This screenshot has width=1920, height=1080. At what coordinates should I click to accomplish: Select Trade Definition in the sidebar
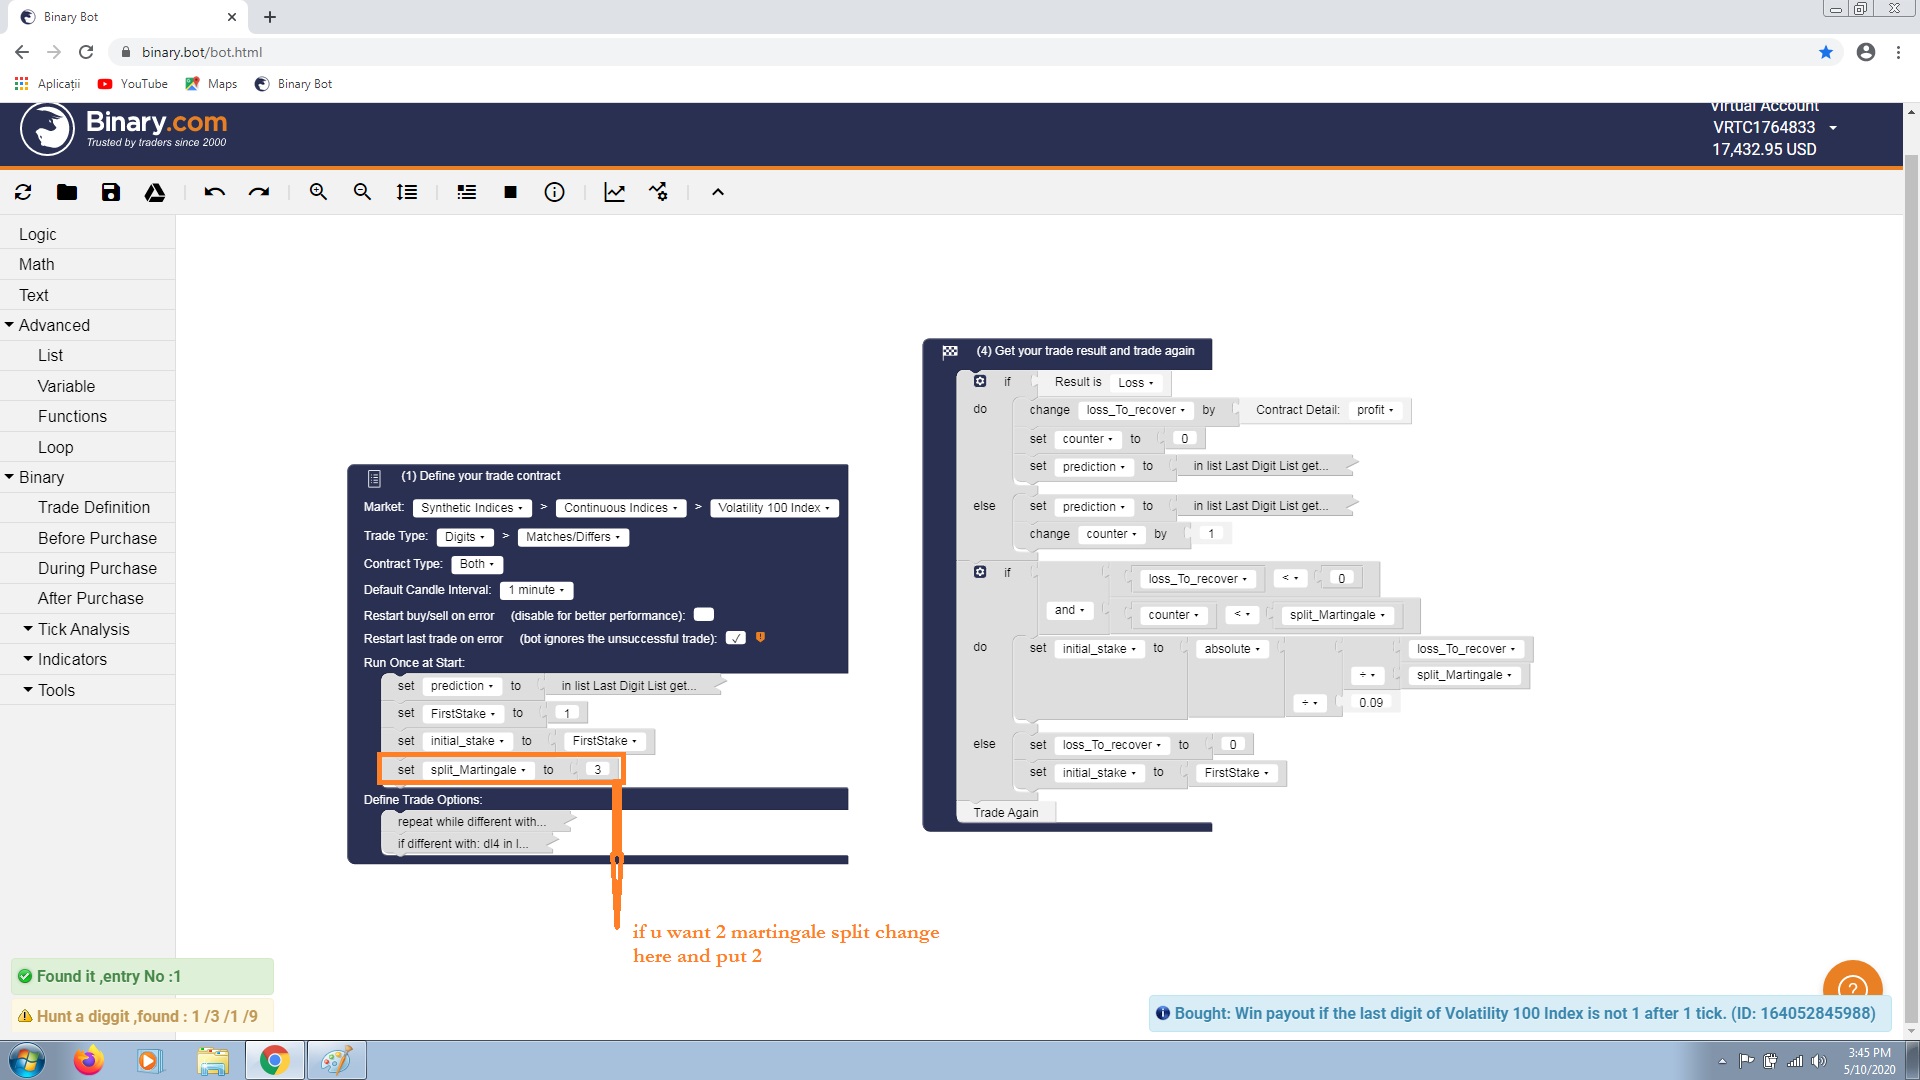tap(94, 507)
